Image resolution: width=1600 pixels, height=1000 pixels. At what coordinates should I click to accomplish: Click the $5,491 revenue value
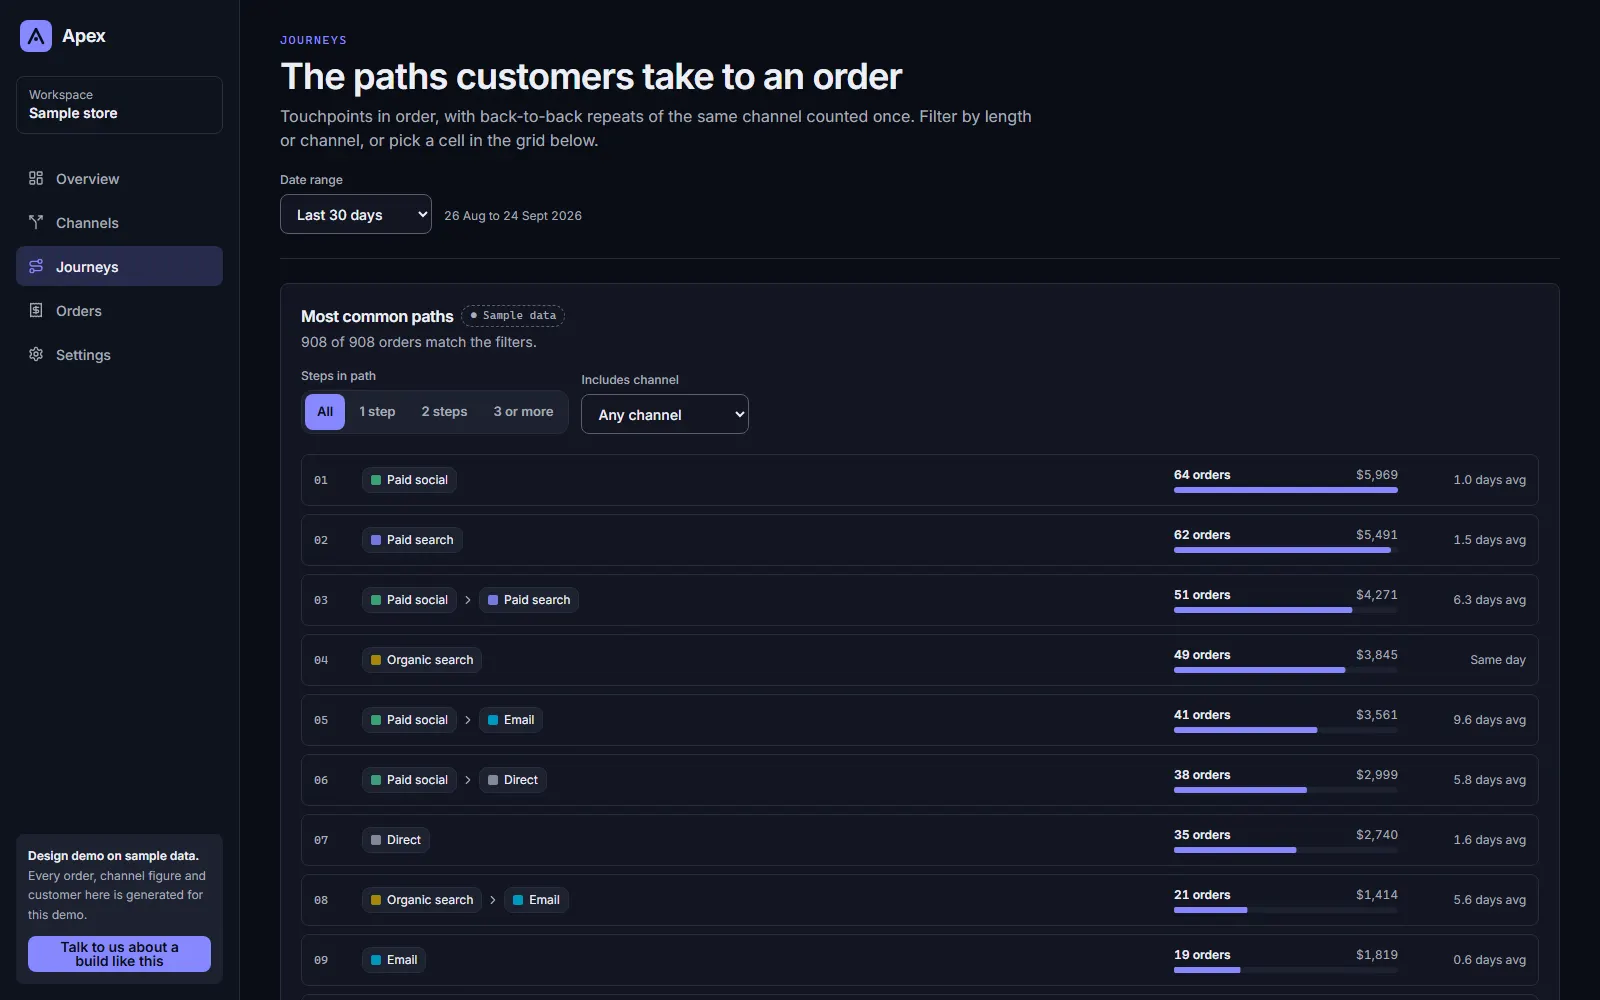pos(1377,535)
